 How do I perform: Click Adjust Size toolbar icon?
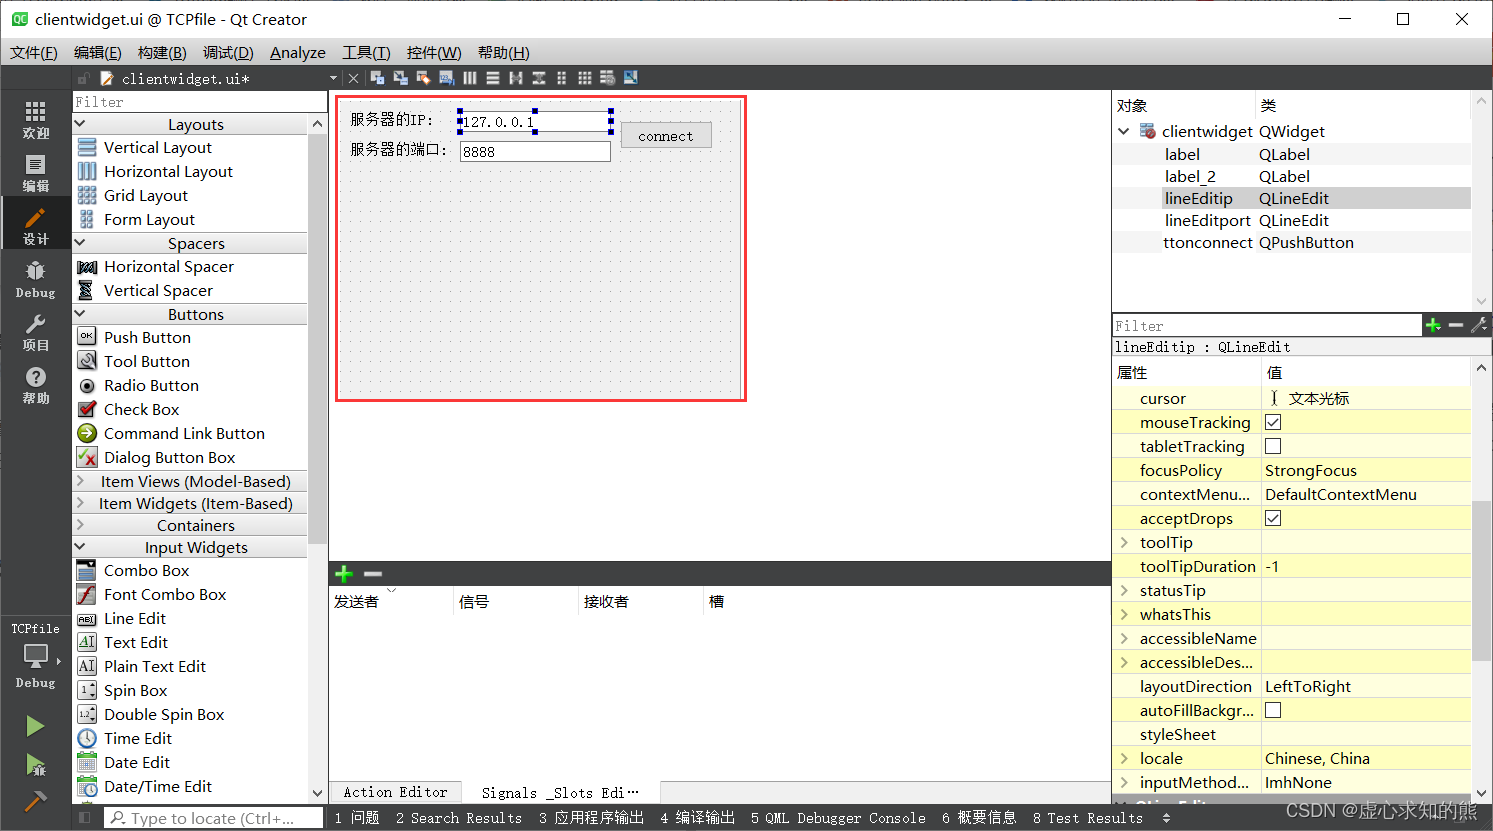pos(630,78)
